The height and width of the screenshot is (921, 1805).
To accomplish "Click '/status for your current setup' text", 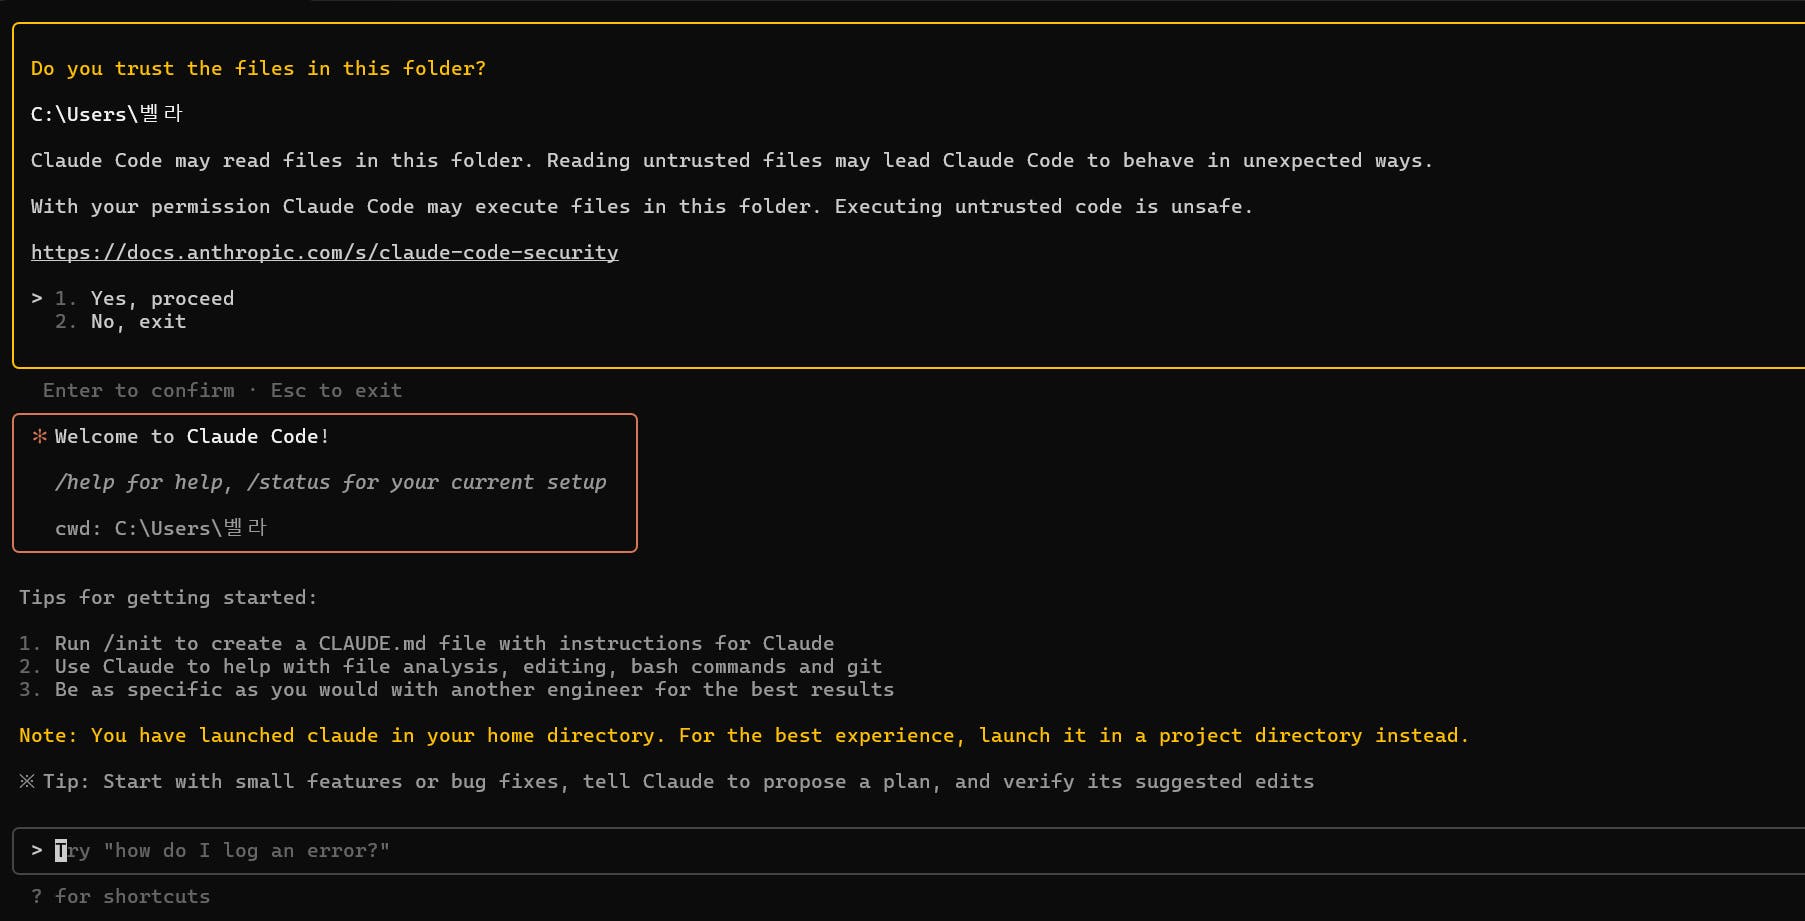I will coord(427,482).
